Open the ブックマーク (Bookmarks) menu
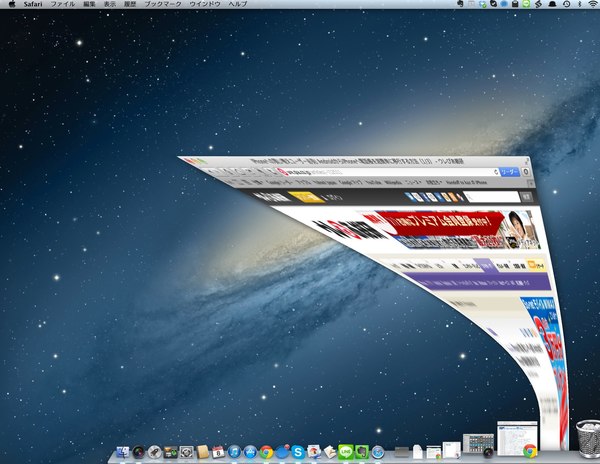The width and height of the screenshot is (600, 464). 161,5
